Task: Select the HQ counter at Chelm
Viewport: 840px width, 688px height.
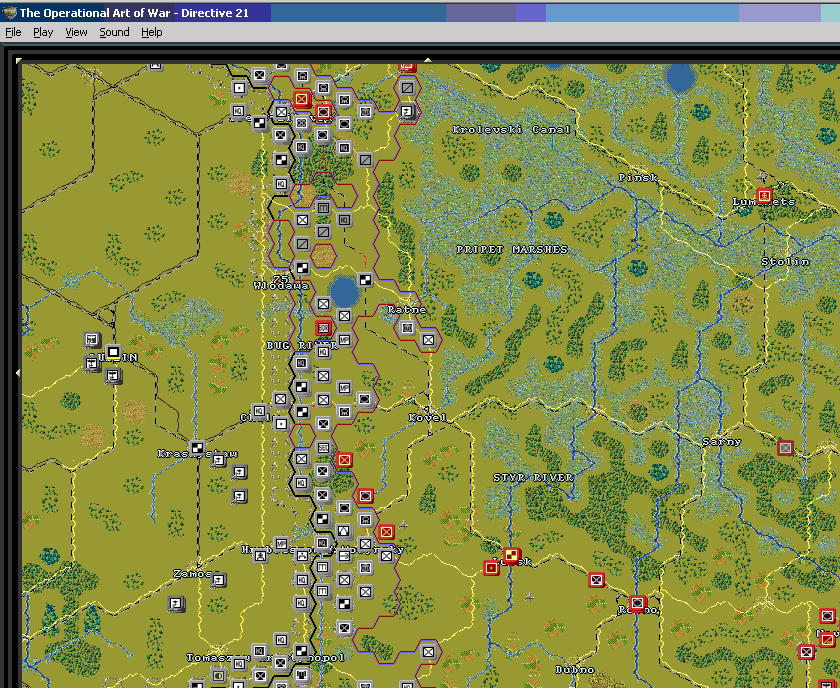Action: point(260,412)
